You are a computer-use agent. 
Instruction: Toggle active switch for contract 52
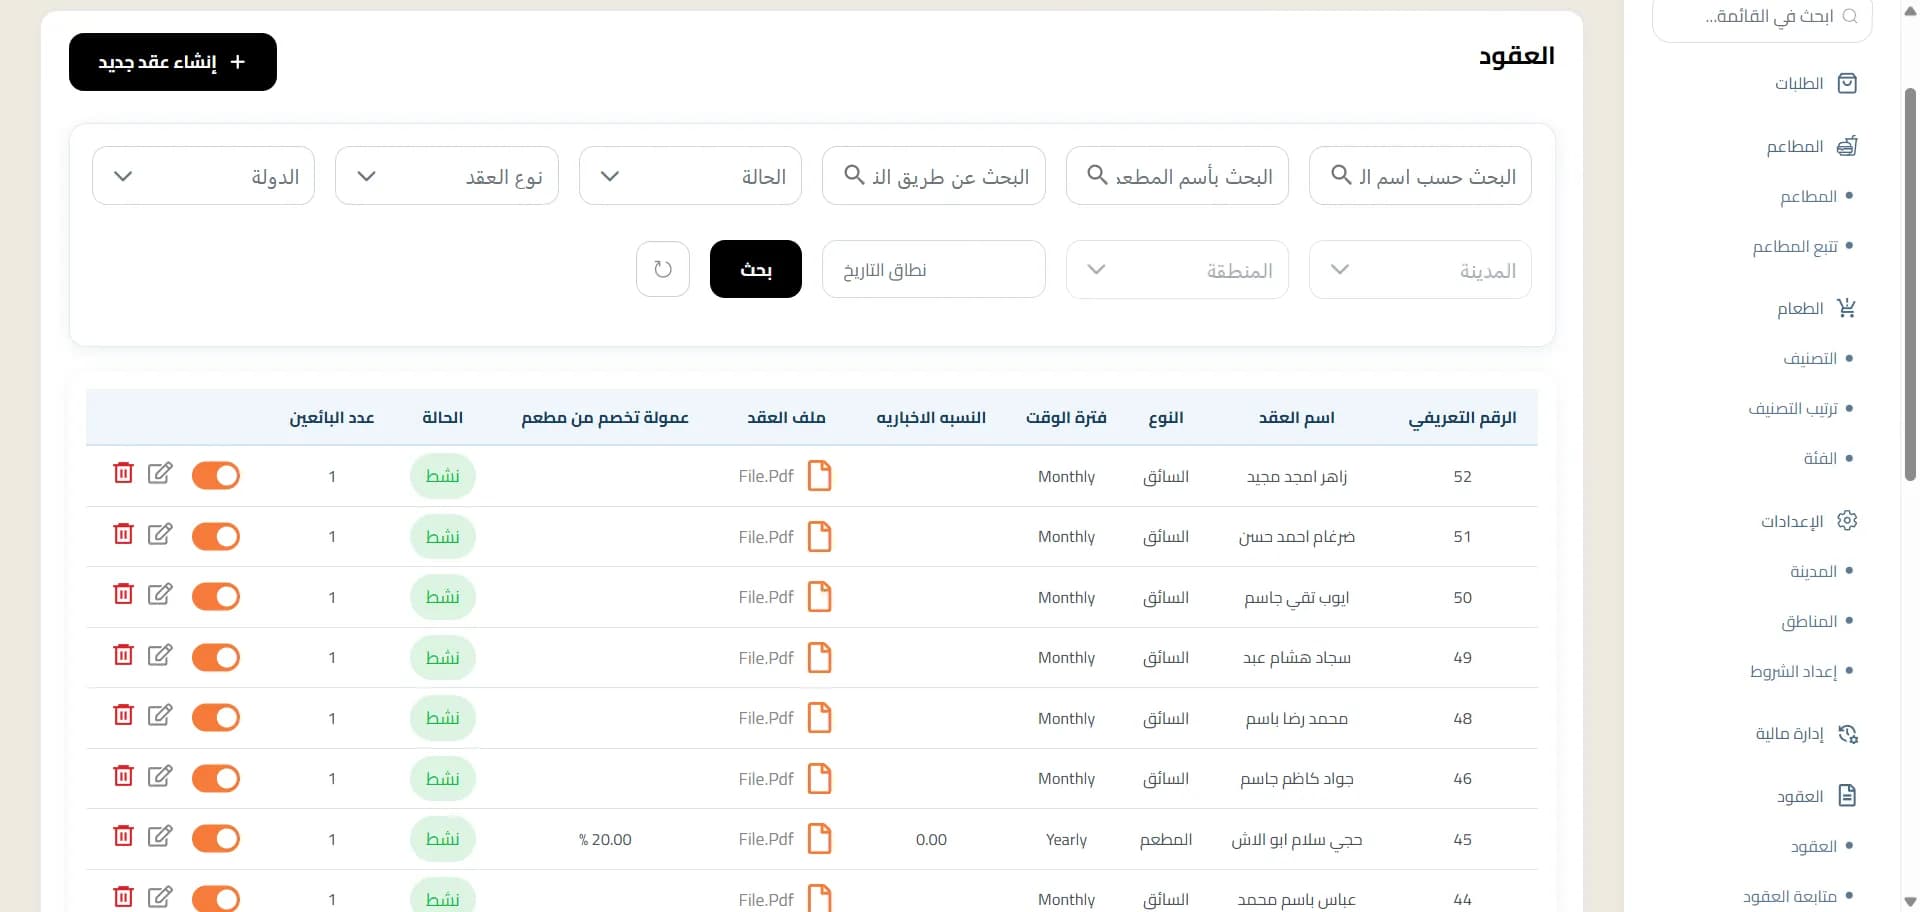(x=216, y=475)
